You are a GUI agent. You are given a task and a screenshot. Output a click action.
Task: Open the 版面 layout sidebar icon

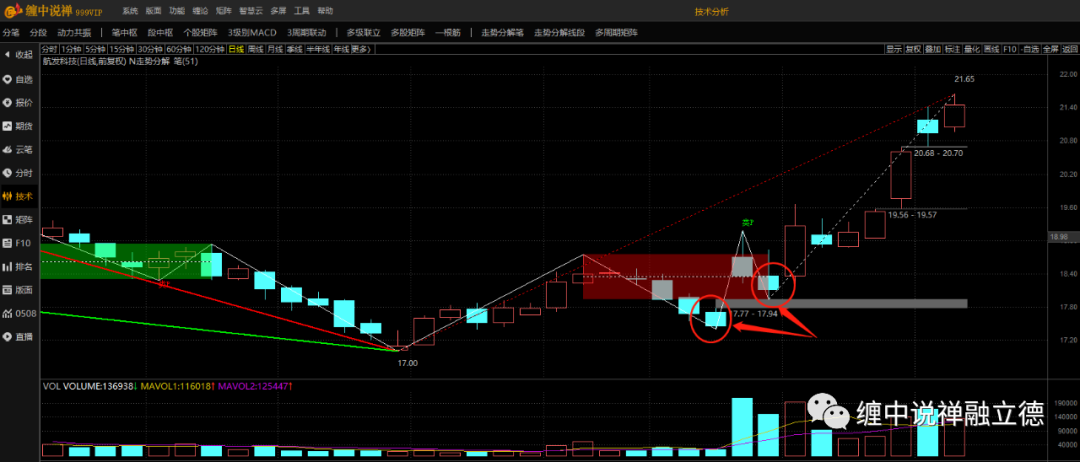[x=19, y=290]
